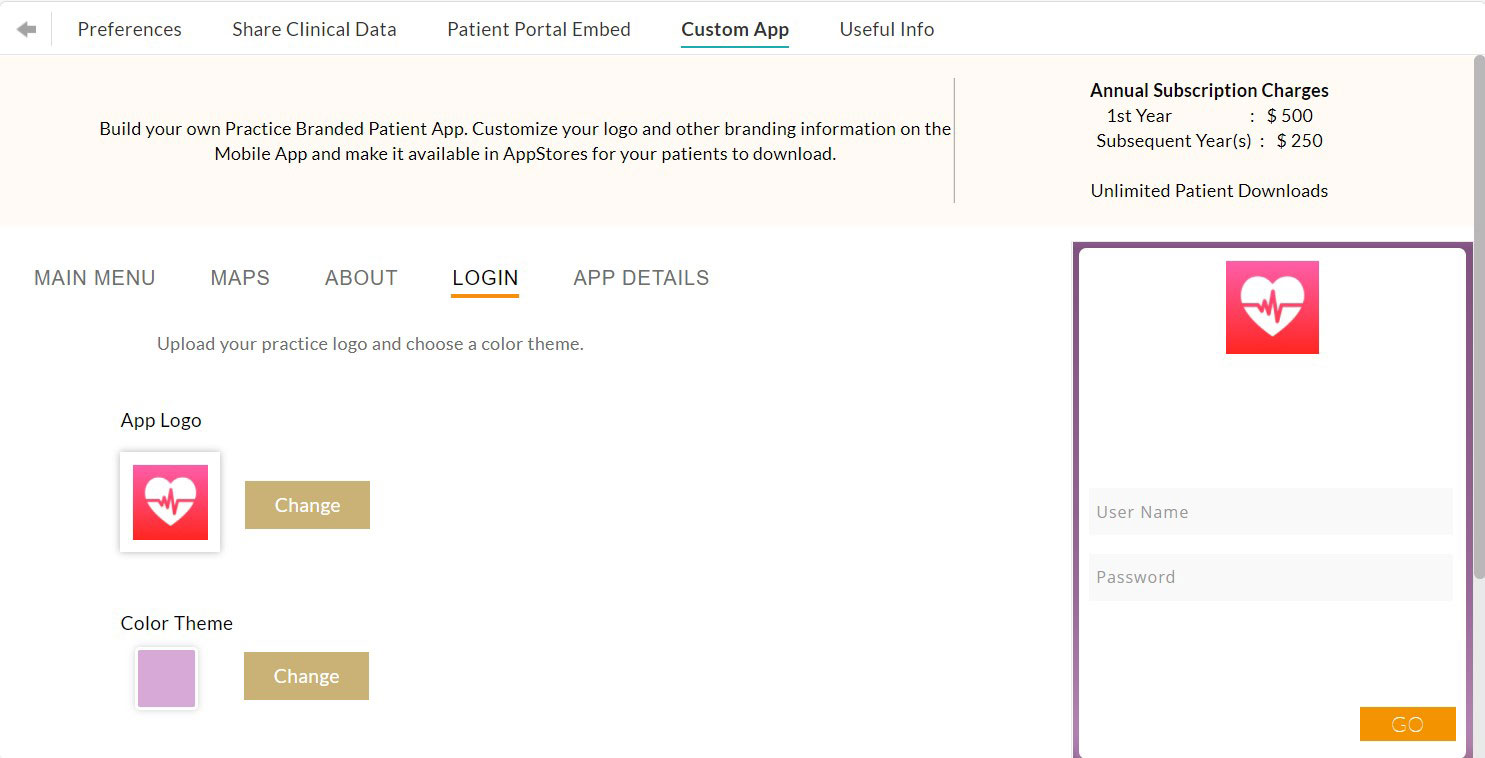Open the APP DETAILS section
Viewport: 1485px width, 758px height.
coord(641,278)
